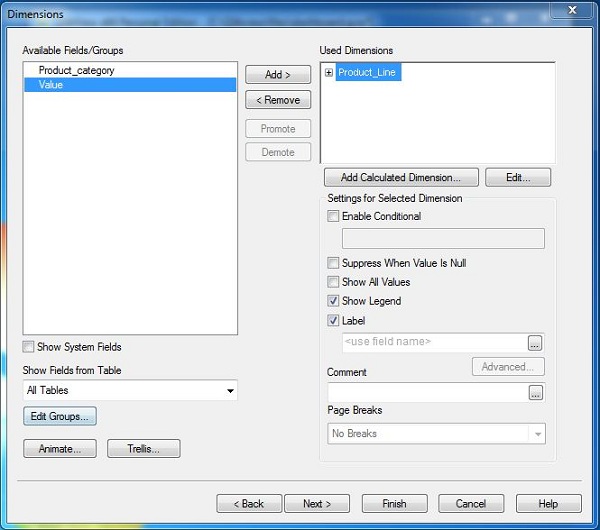Click the Edit Groups button
The width and height of the screenshot is (600, 530).
(59, 416)
